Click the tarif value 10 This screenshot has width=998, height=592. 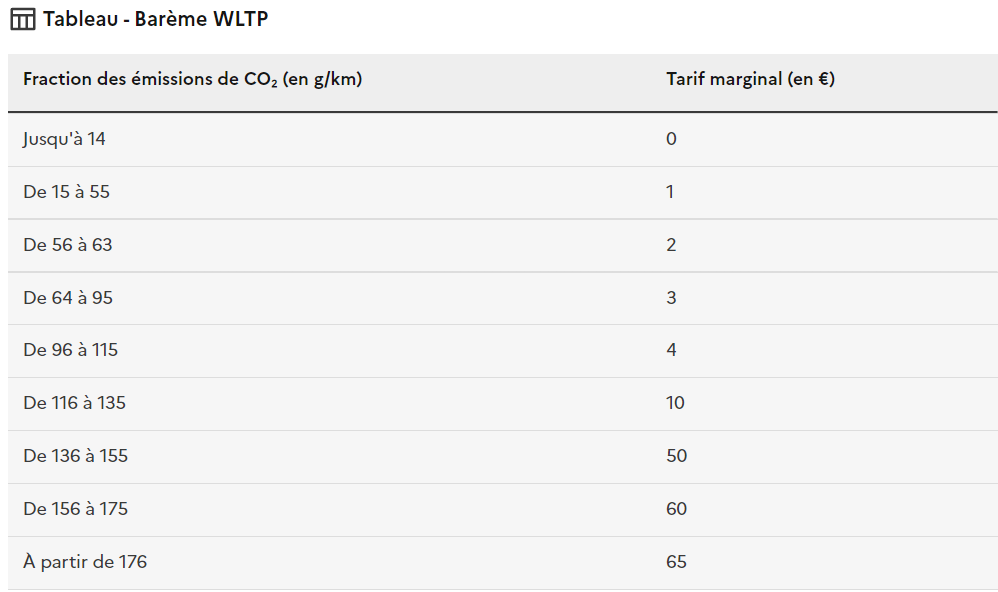(675, 403)
